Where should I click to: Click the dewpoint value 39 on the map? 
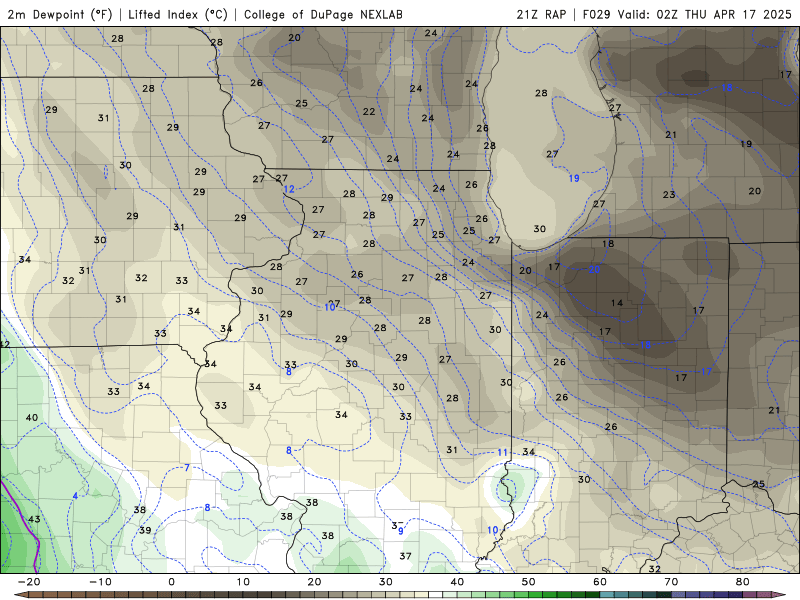(x=145, y=530)
